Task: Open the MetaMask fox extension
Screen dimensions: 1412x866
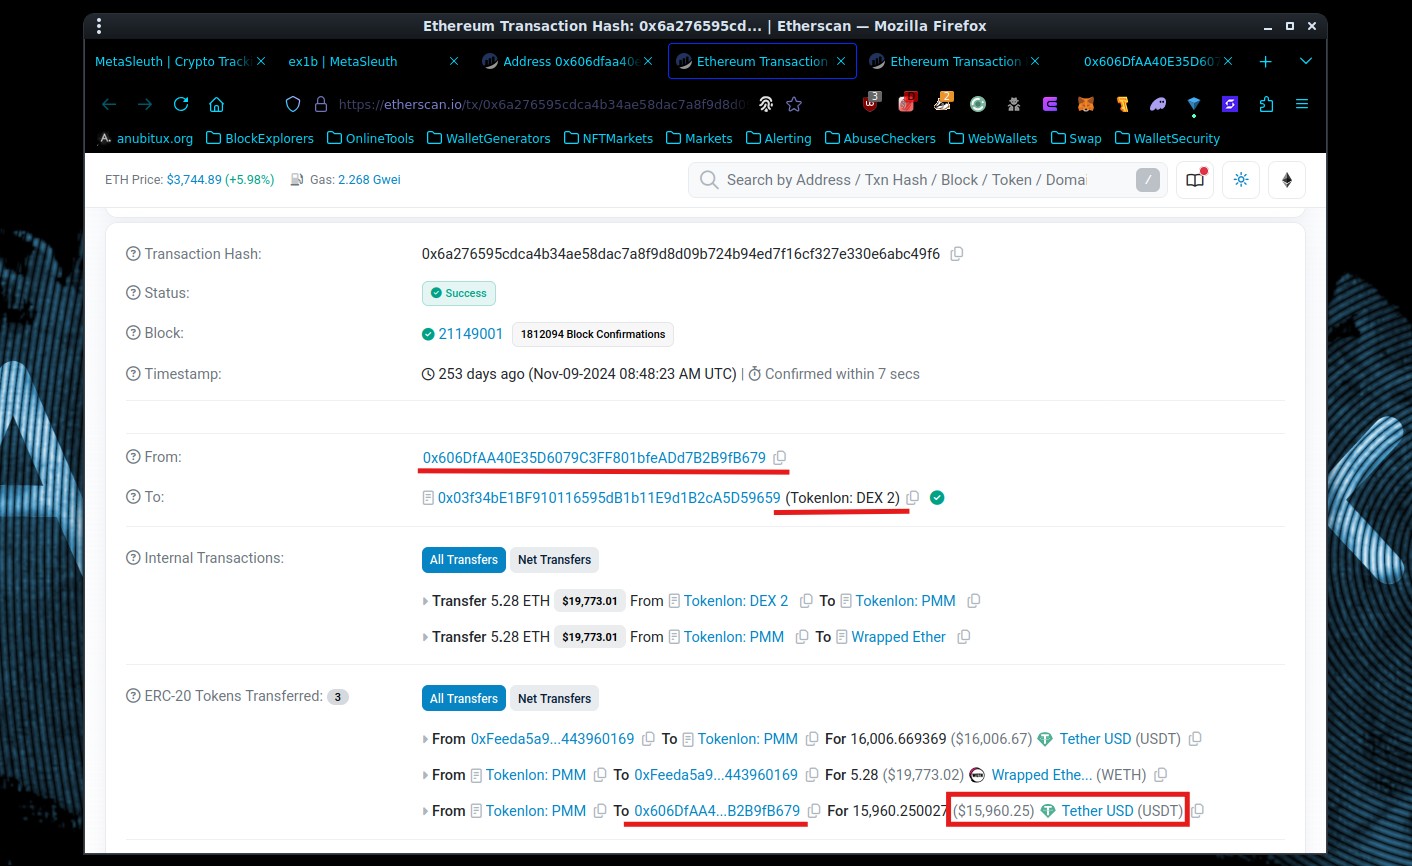Action: 1086,104
